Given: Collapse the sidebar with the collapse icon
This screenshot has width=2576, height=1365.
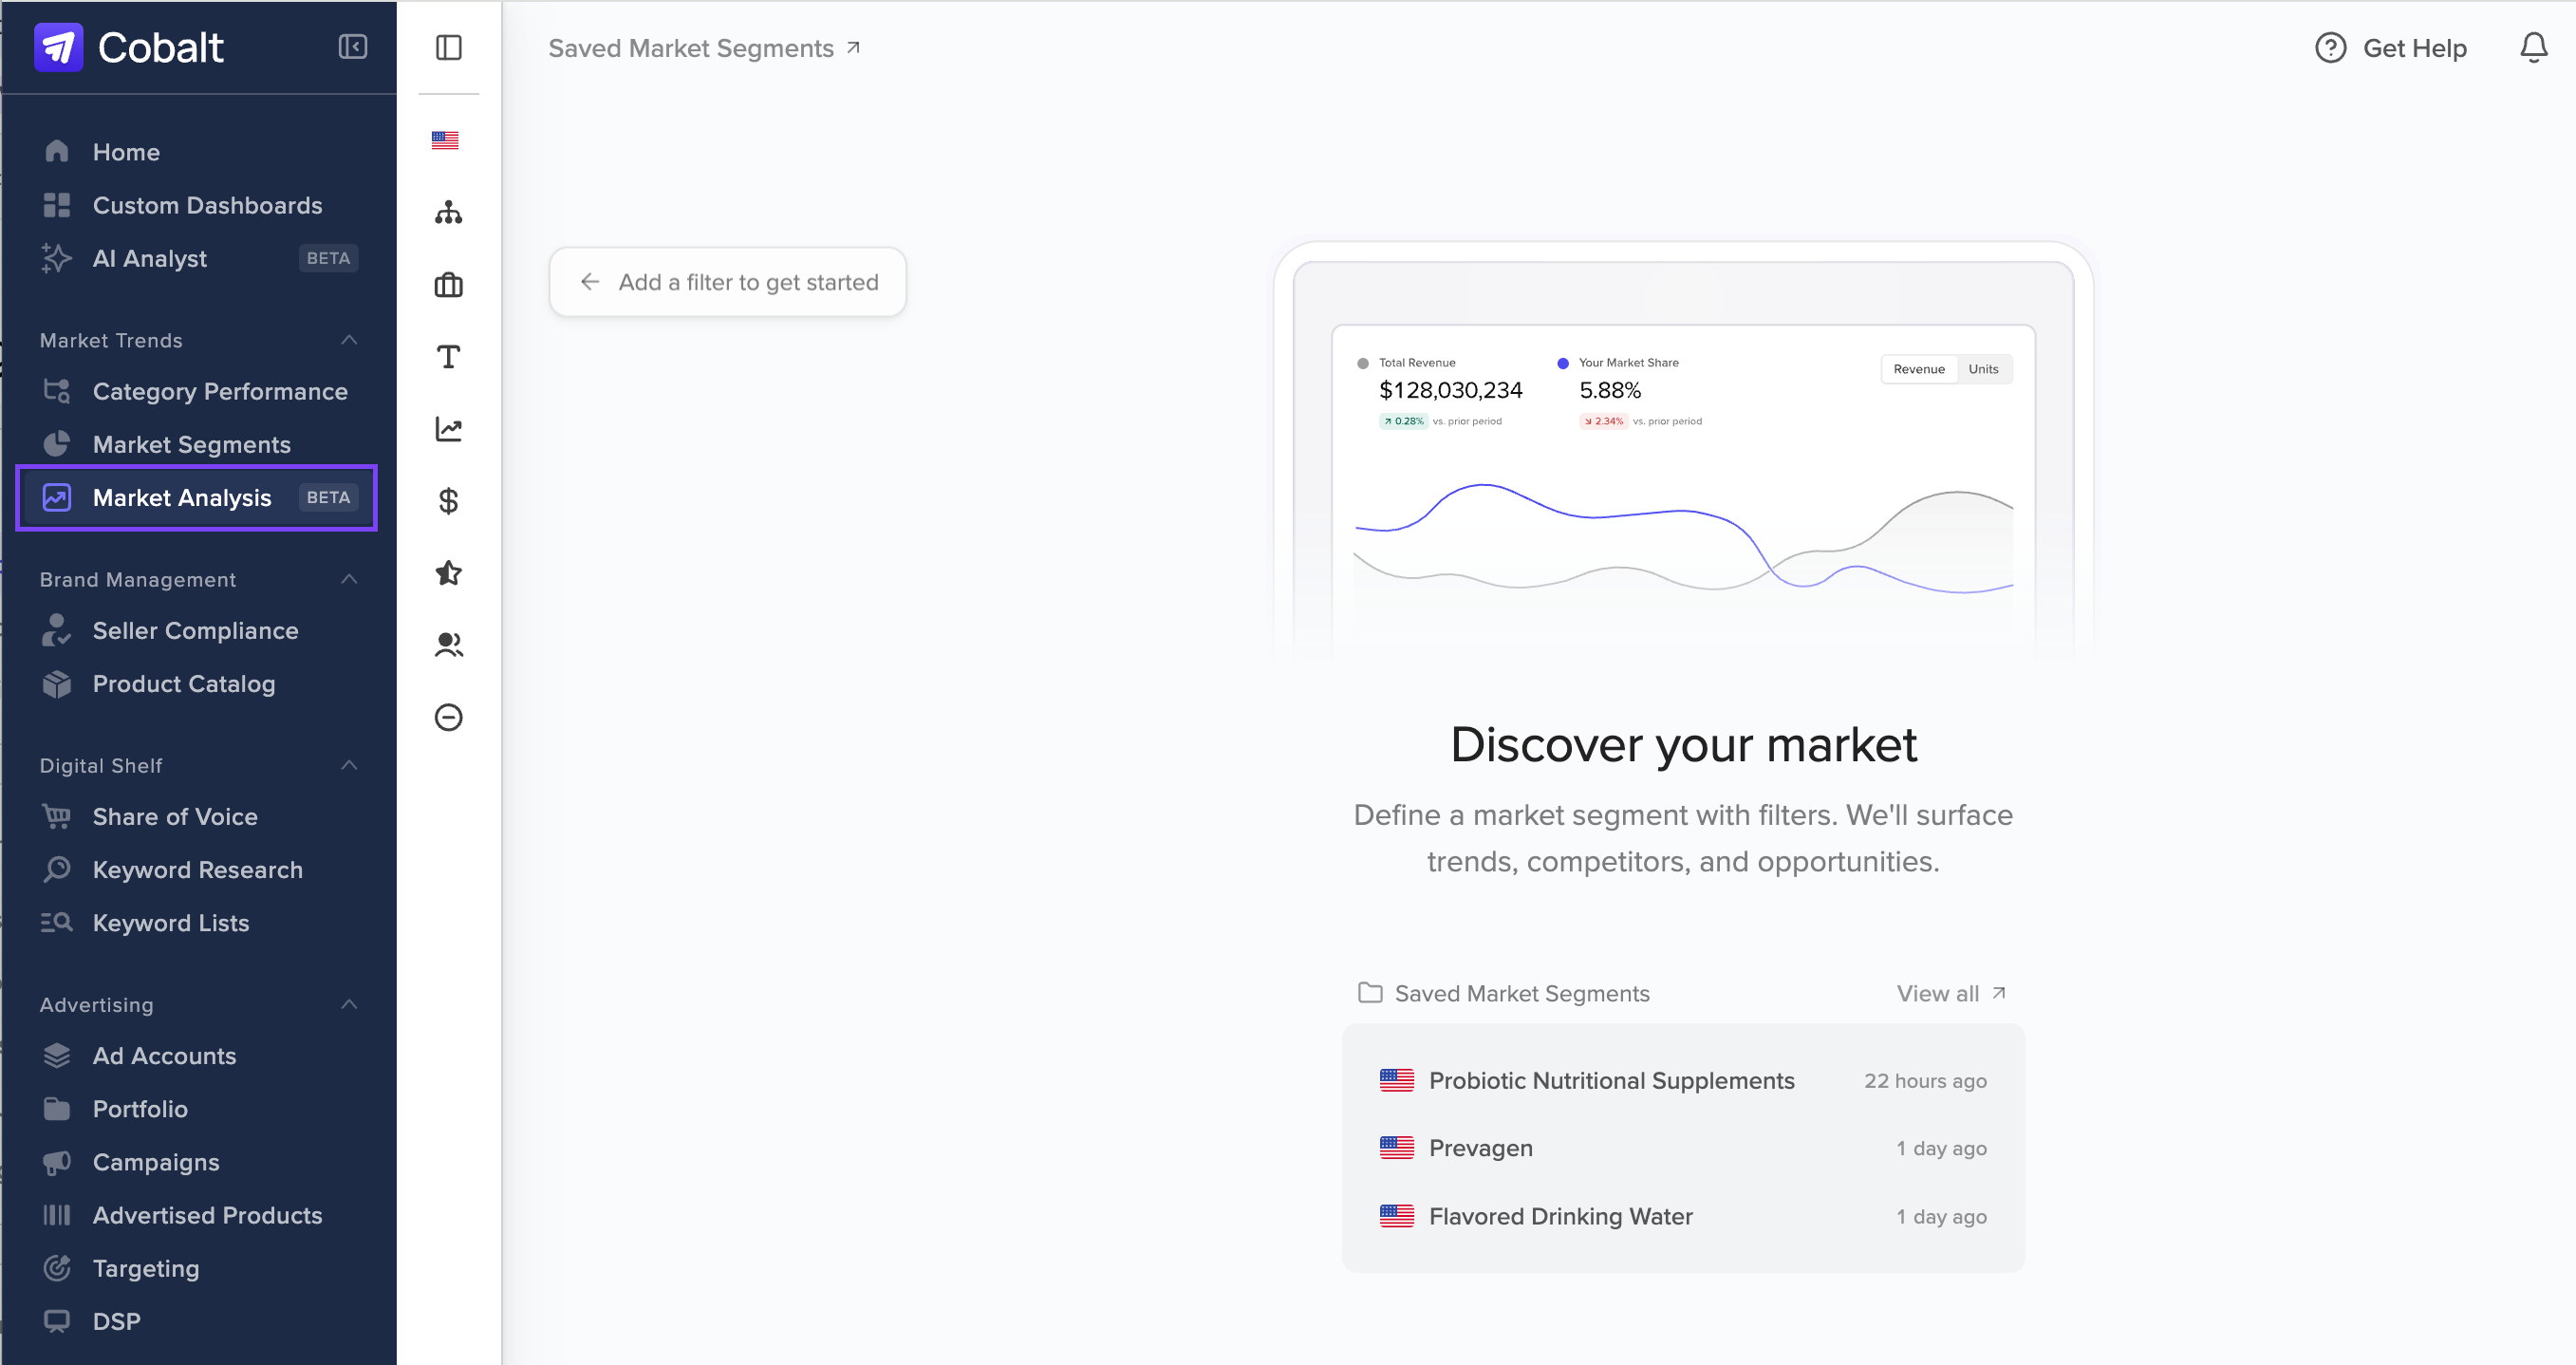Looking at the screenshot, I should pyautogui.click(x=352, y=47).
